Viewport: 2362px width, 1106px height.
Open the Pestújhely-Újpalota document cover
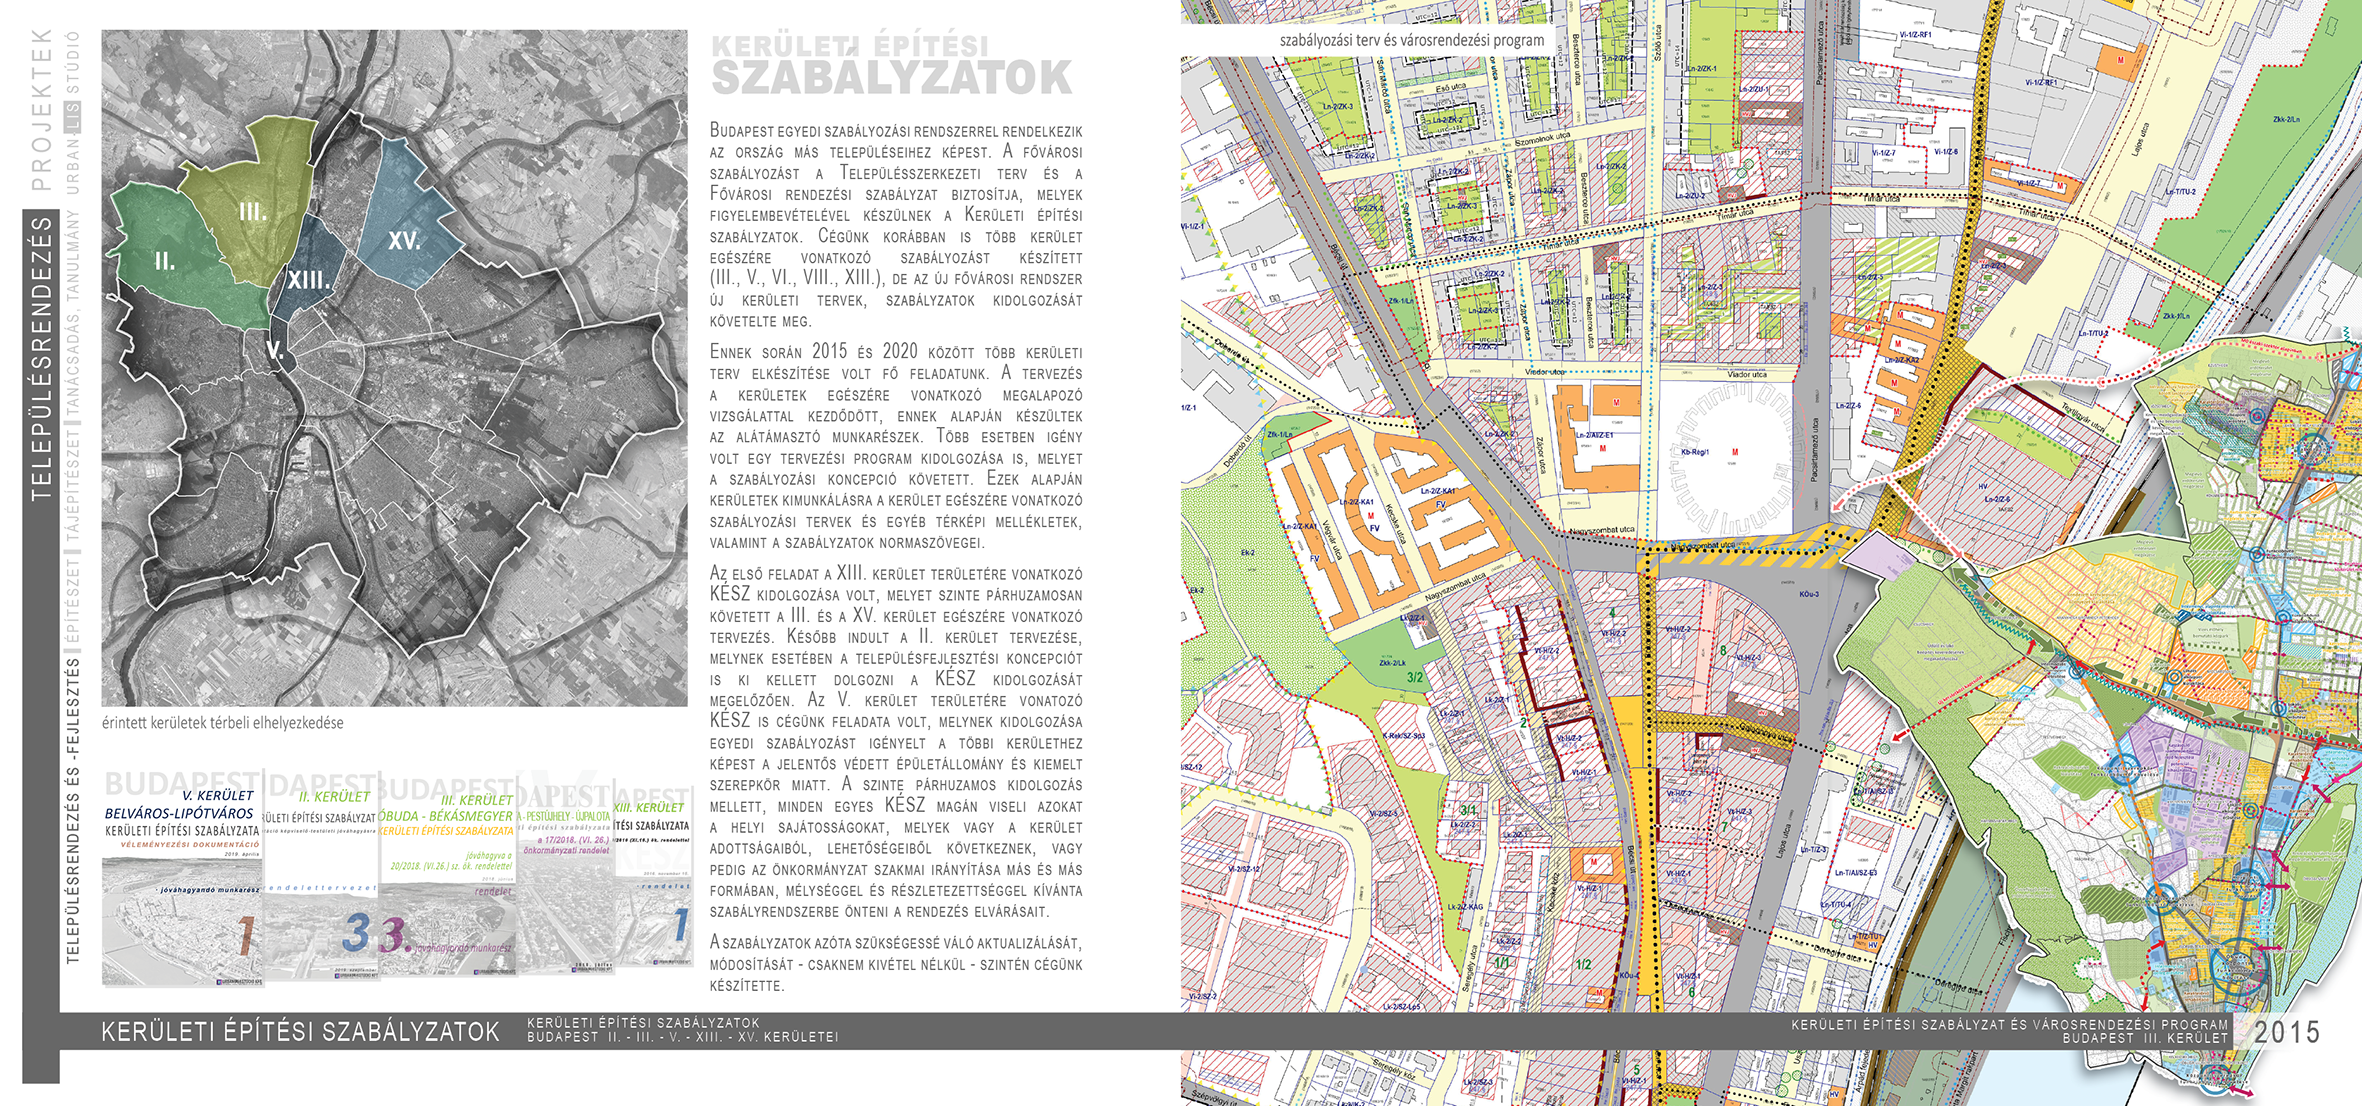tap(565, 875)
